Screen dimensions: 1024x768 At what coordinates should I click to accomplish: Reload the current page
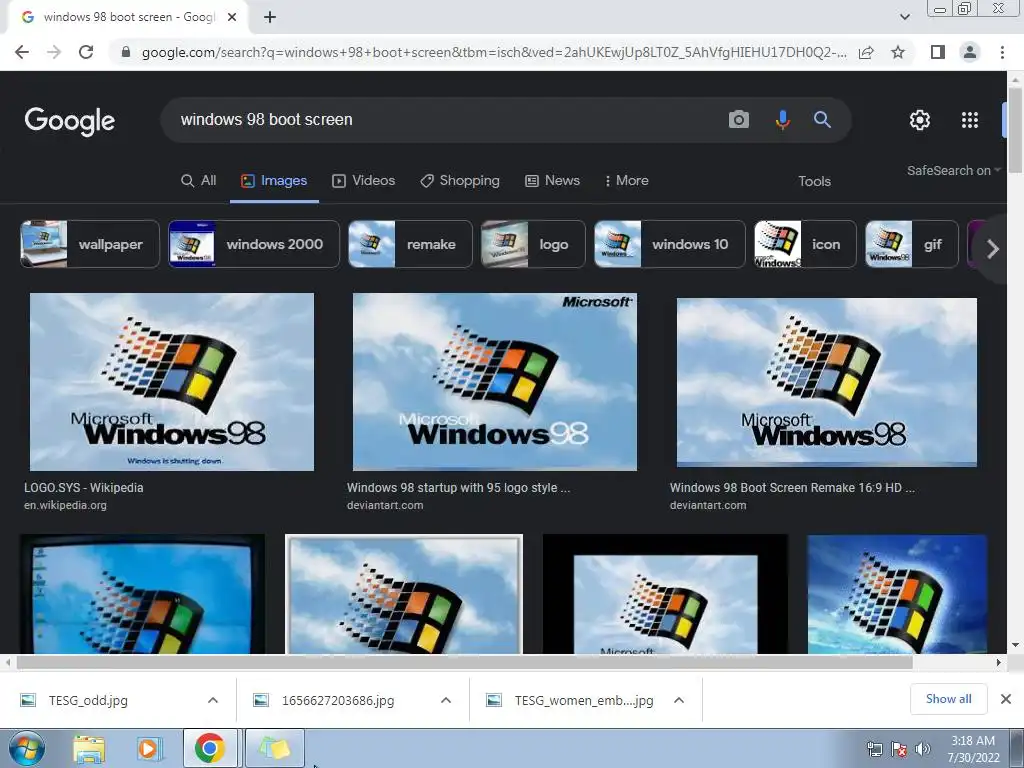86,52
